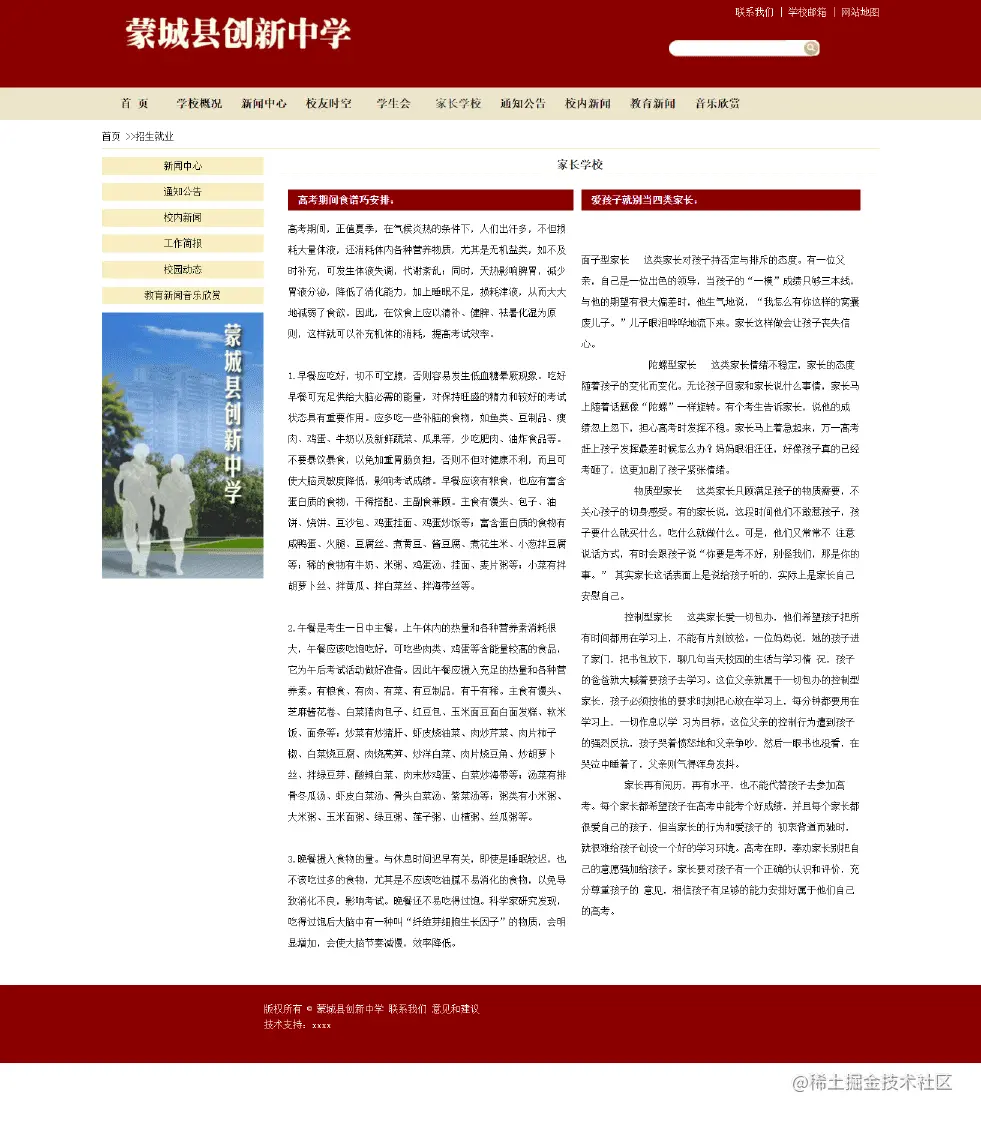Select the 学生会 navigation menu item
This screenshot has width=981, height=1121.
[x=393, y=103]
